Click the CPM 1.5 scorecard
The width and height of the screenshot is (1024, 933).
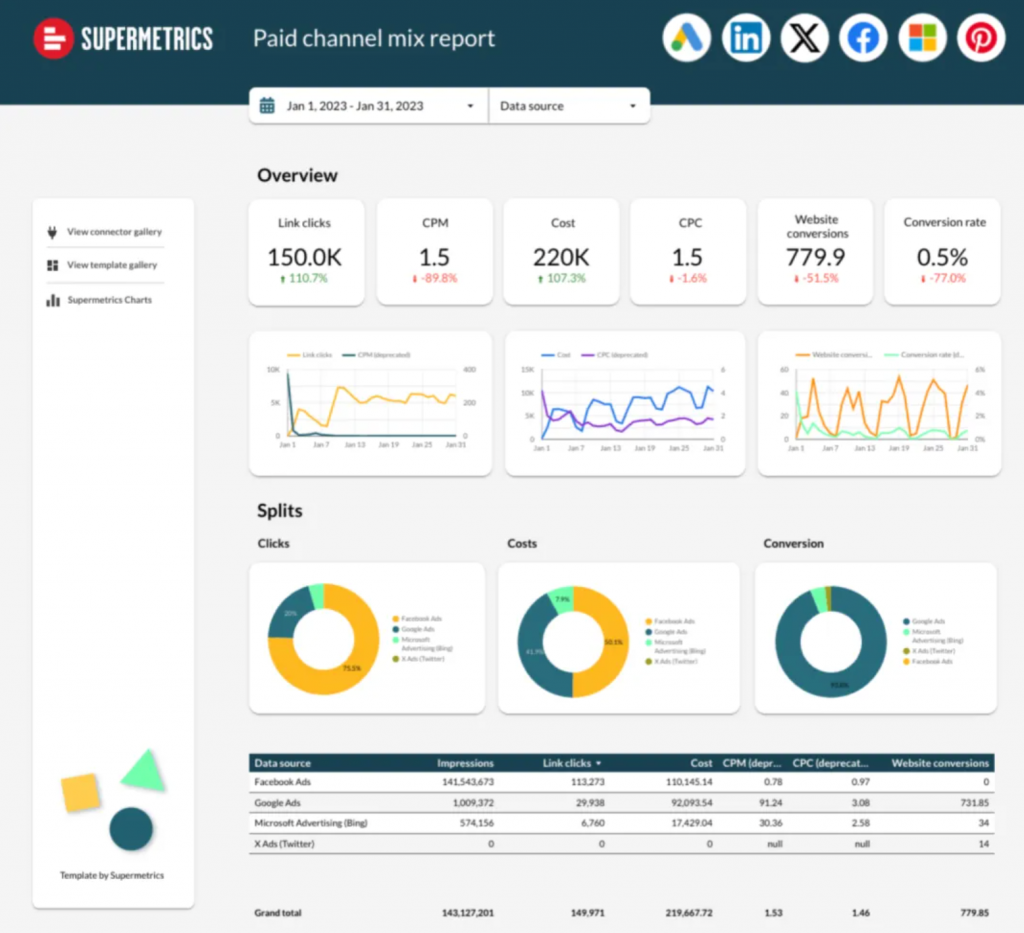pyautogui.click(x=435, y=252)
